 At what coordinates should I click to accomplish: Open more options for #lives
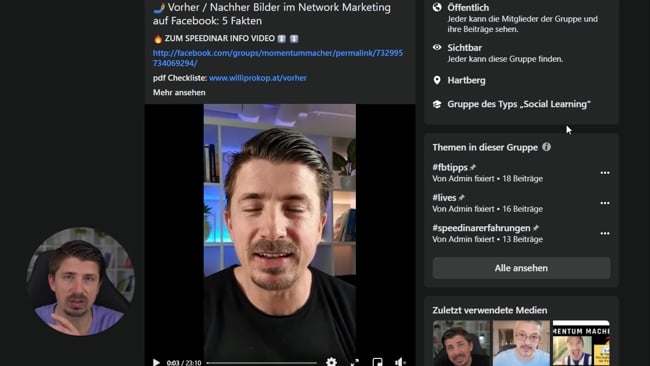coord(605,203)
